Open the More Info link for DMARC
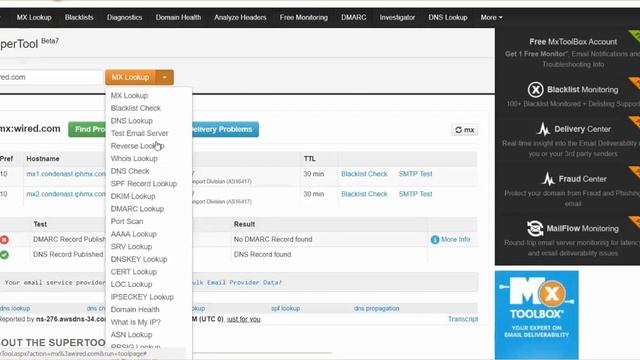Screen dimensions: 640x360 pos(455,240)
